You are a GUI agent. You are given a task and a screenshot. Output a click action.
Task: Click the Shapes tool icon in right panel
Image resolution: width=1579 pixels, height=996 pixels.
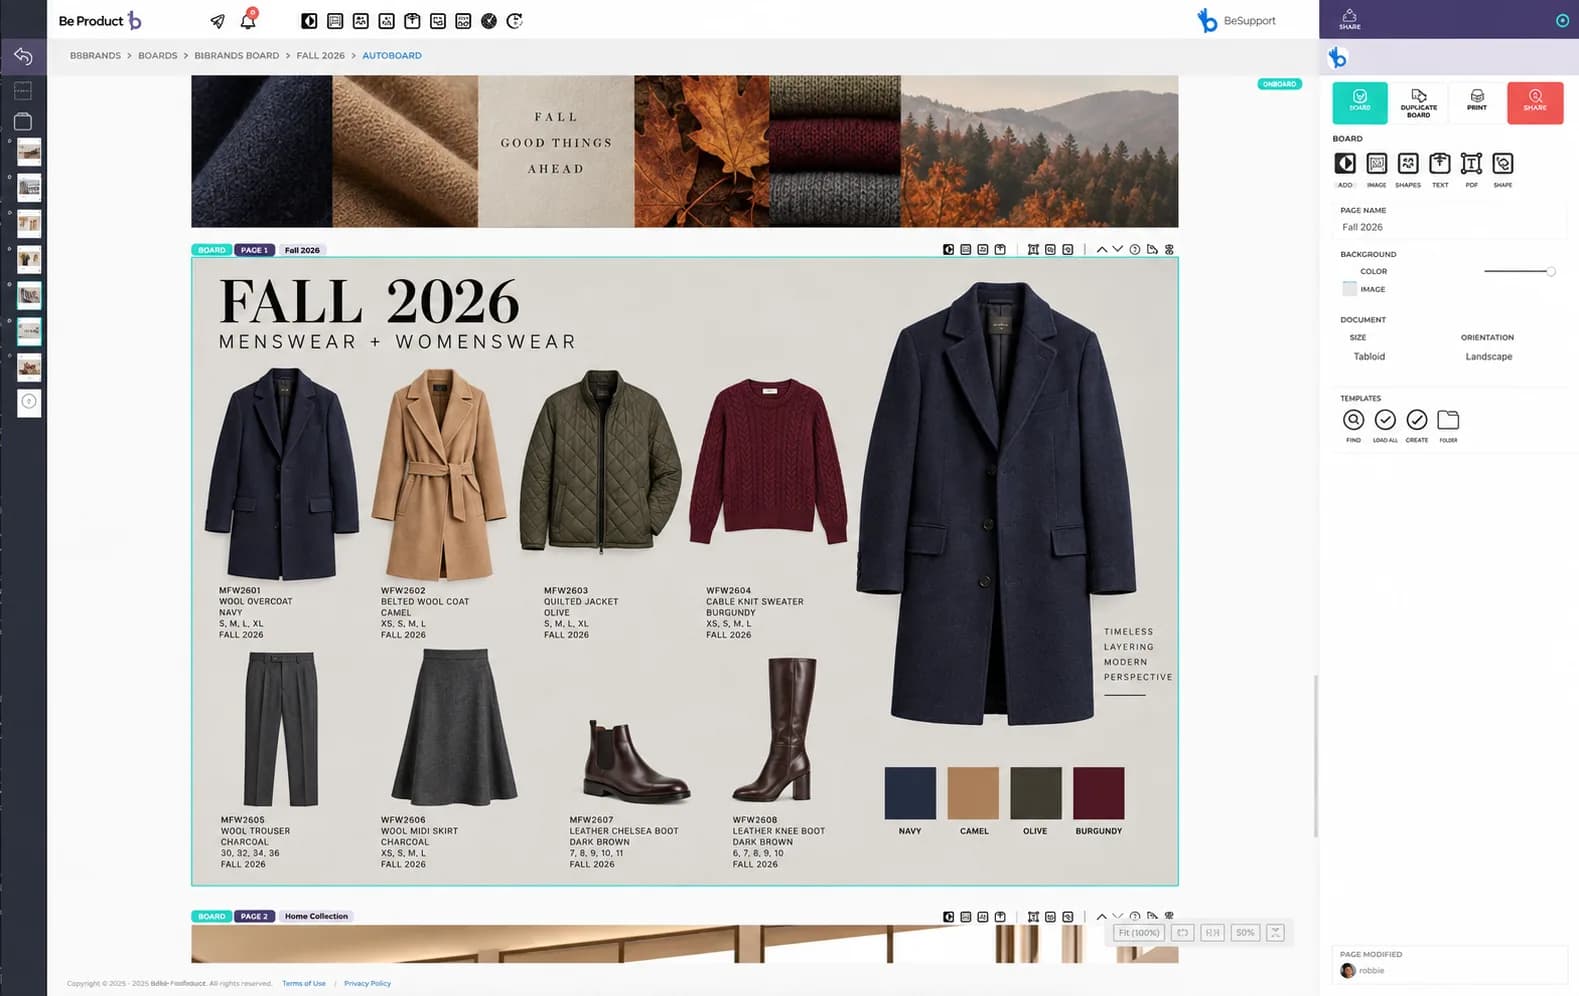click(1408, 163)
